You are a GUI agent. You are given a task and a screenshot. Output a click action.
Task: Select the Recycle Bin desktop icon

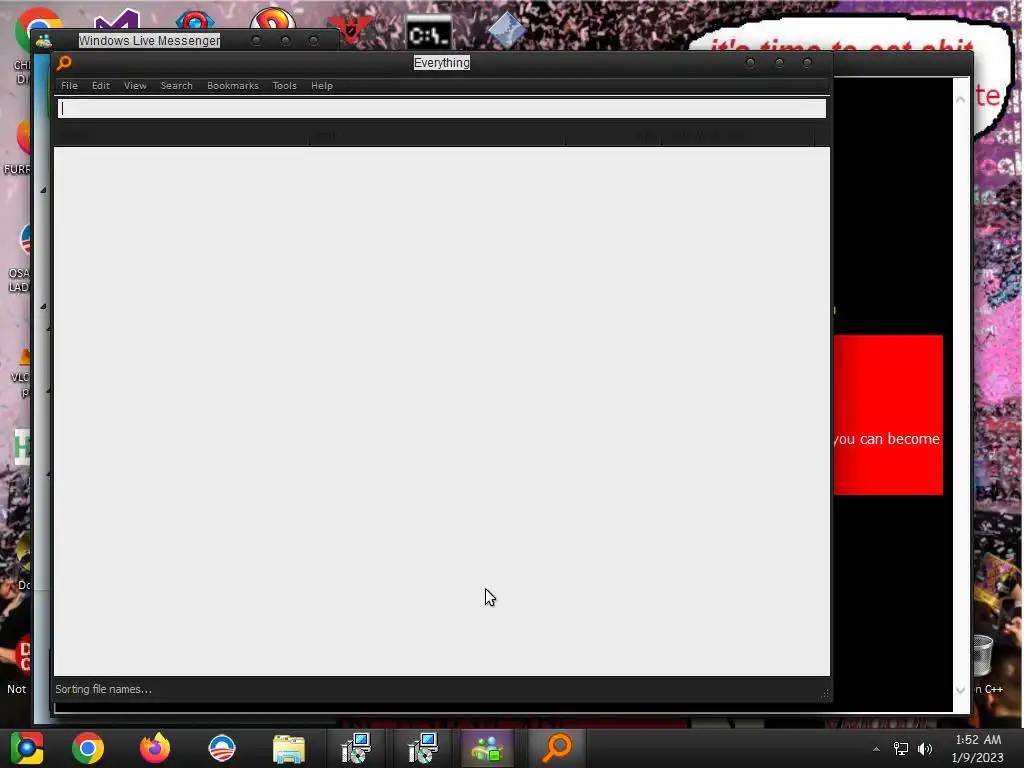click(983, 656)
